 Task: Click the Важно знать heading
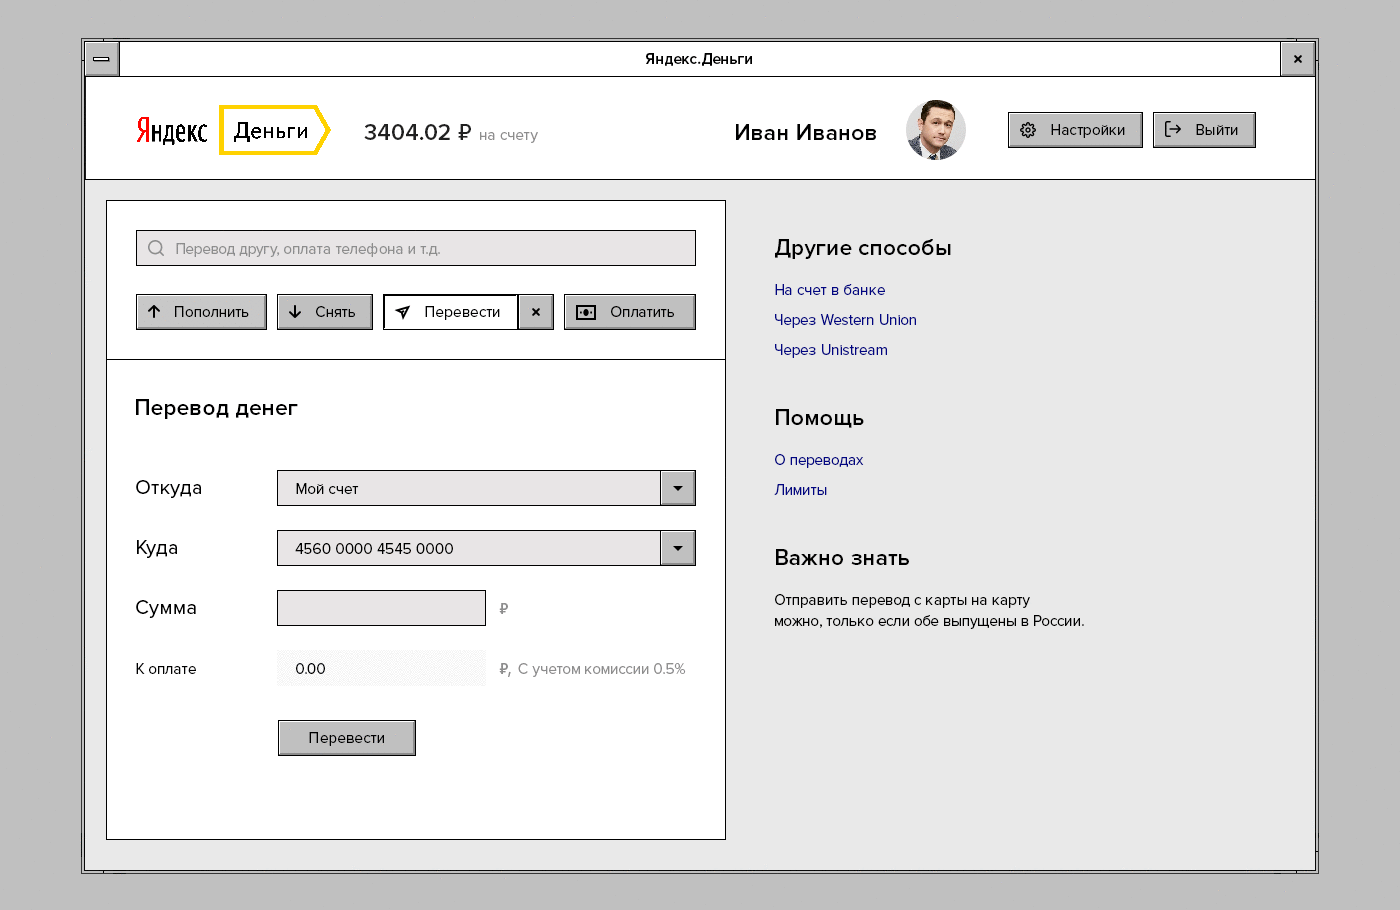(842, 558)
